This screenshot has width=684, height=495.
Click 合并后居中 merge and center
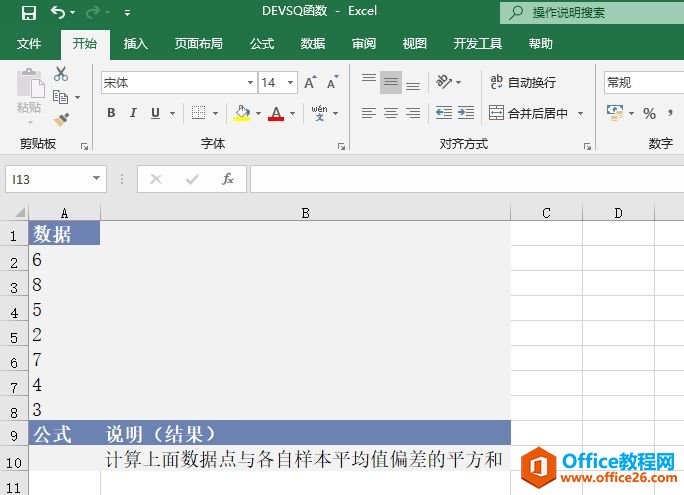[528, 113]
